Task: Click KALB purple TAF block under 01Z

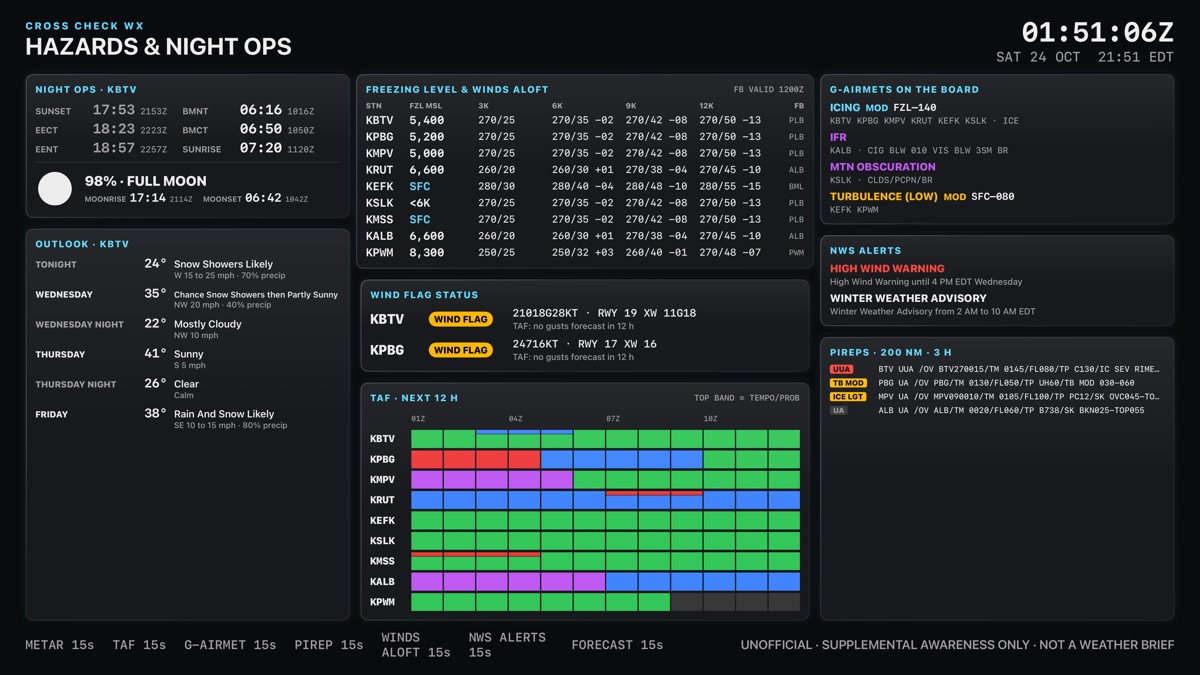Action: point(427,582)
